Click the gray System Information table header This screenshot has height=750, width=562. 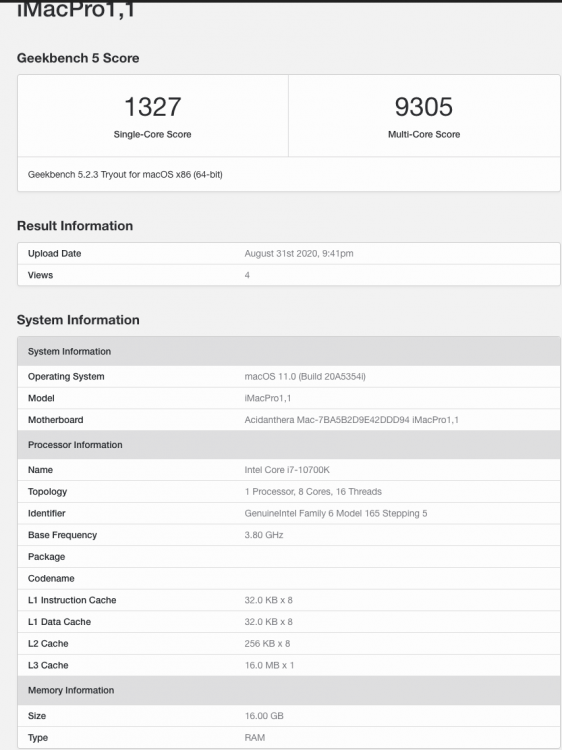(x=289, y=352)
